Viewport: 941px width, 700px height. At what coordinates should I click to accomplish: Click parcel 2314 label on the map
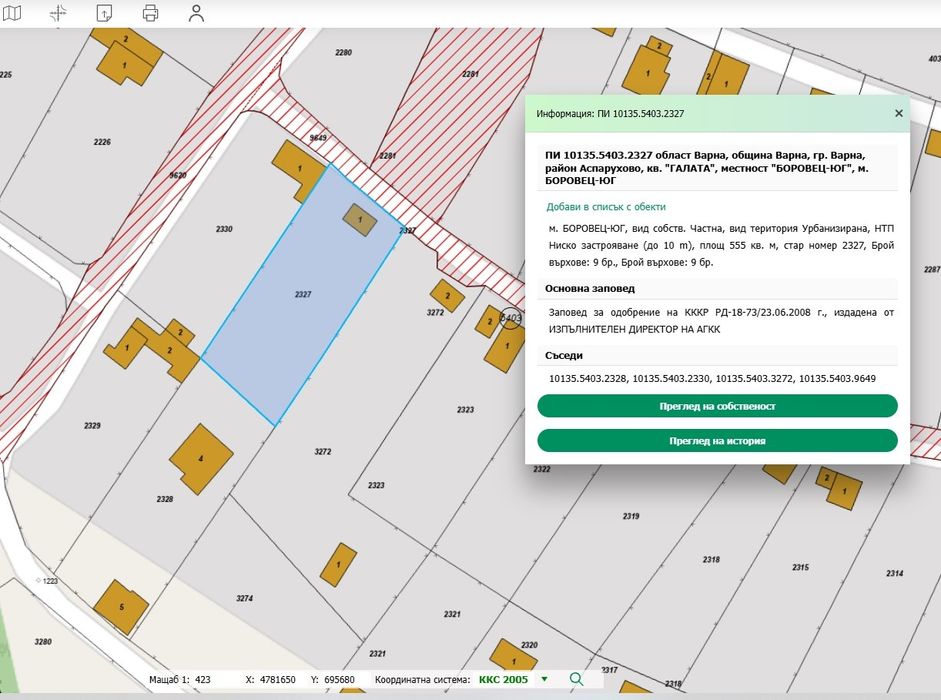[x=894, y=573]
